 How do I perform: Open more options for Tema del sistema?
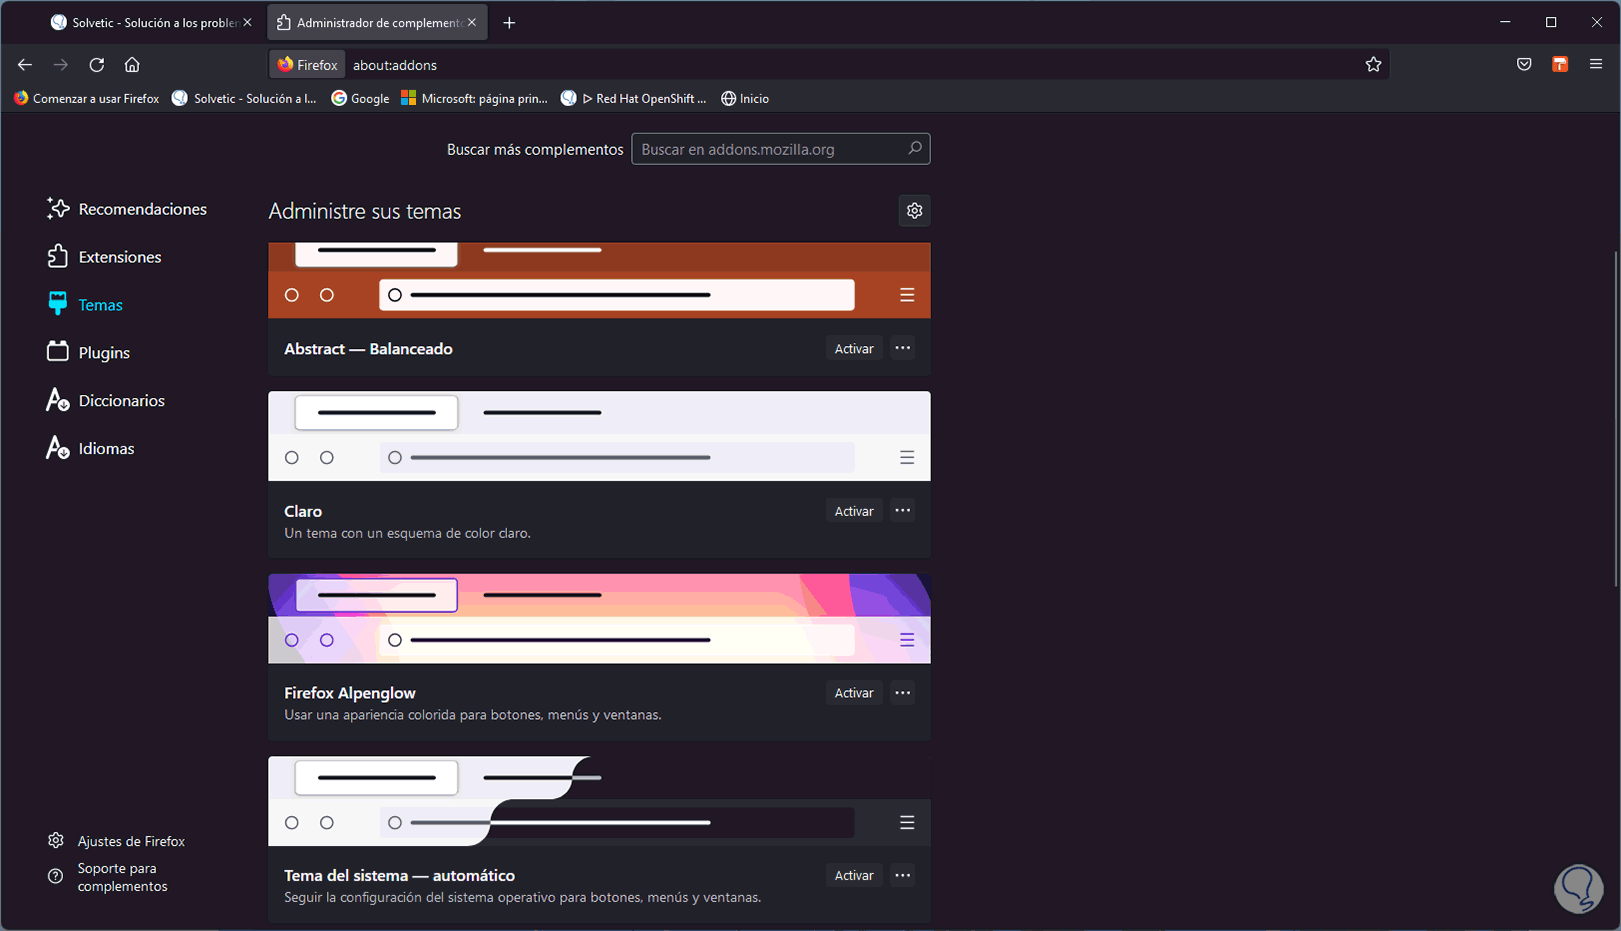903,876
